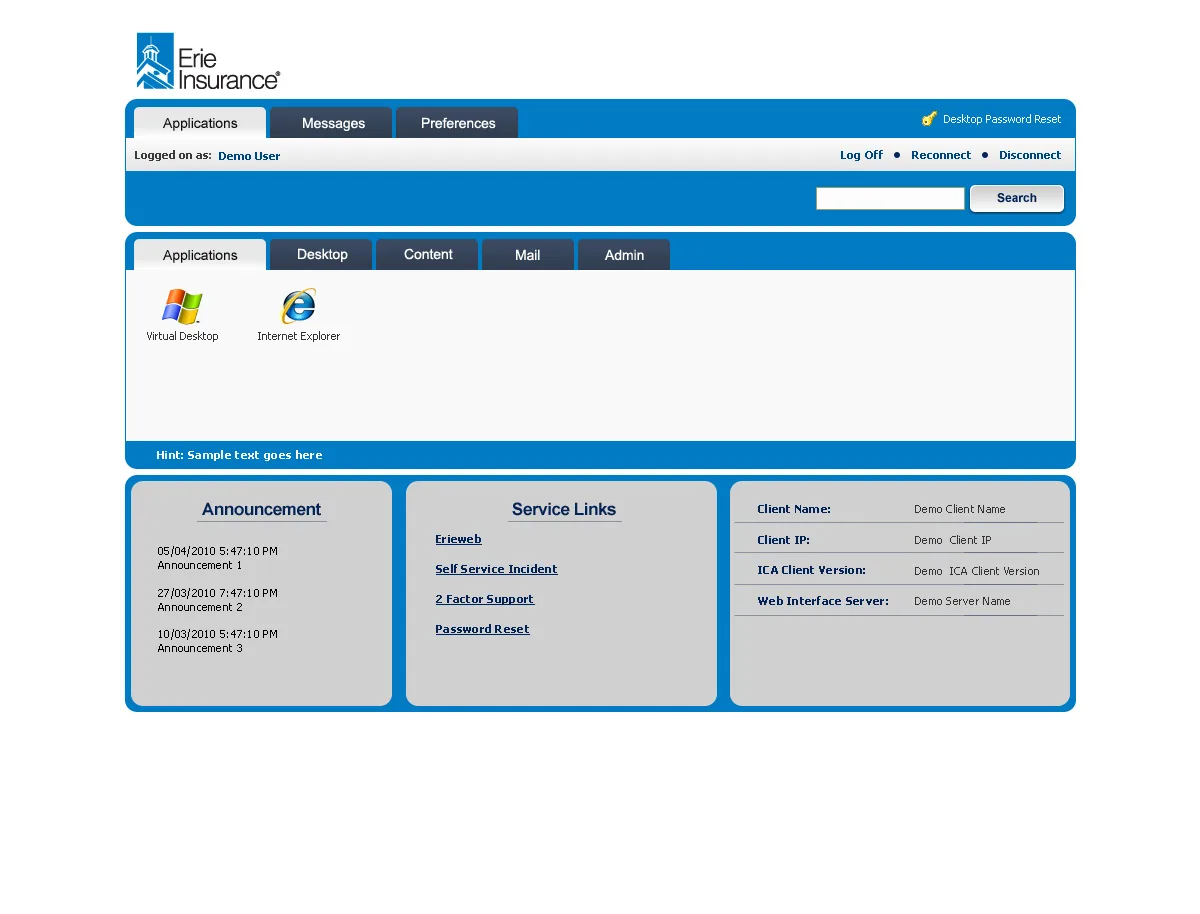Click the Erie Insurance logo

pyautogui.click(x=208, y=61)
